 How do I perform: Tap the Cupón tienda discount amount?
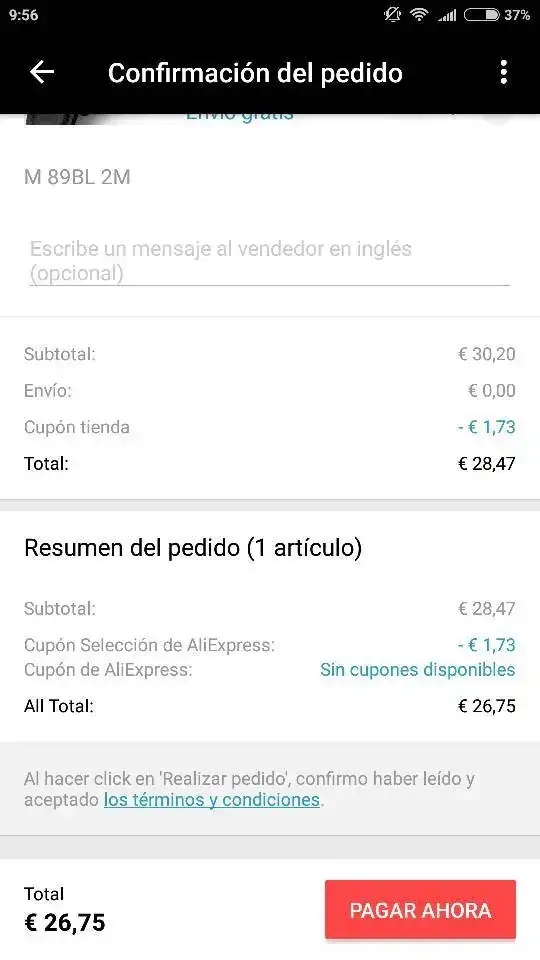point(486,427)
